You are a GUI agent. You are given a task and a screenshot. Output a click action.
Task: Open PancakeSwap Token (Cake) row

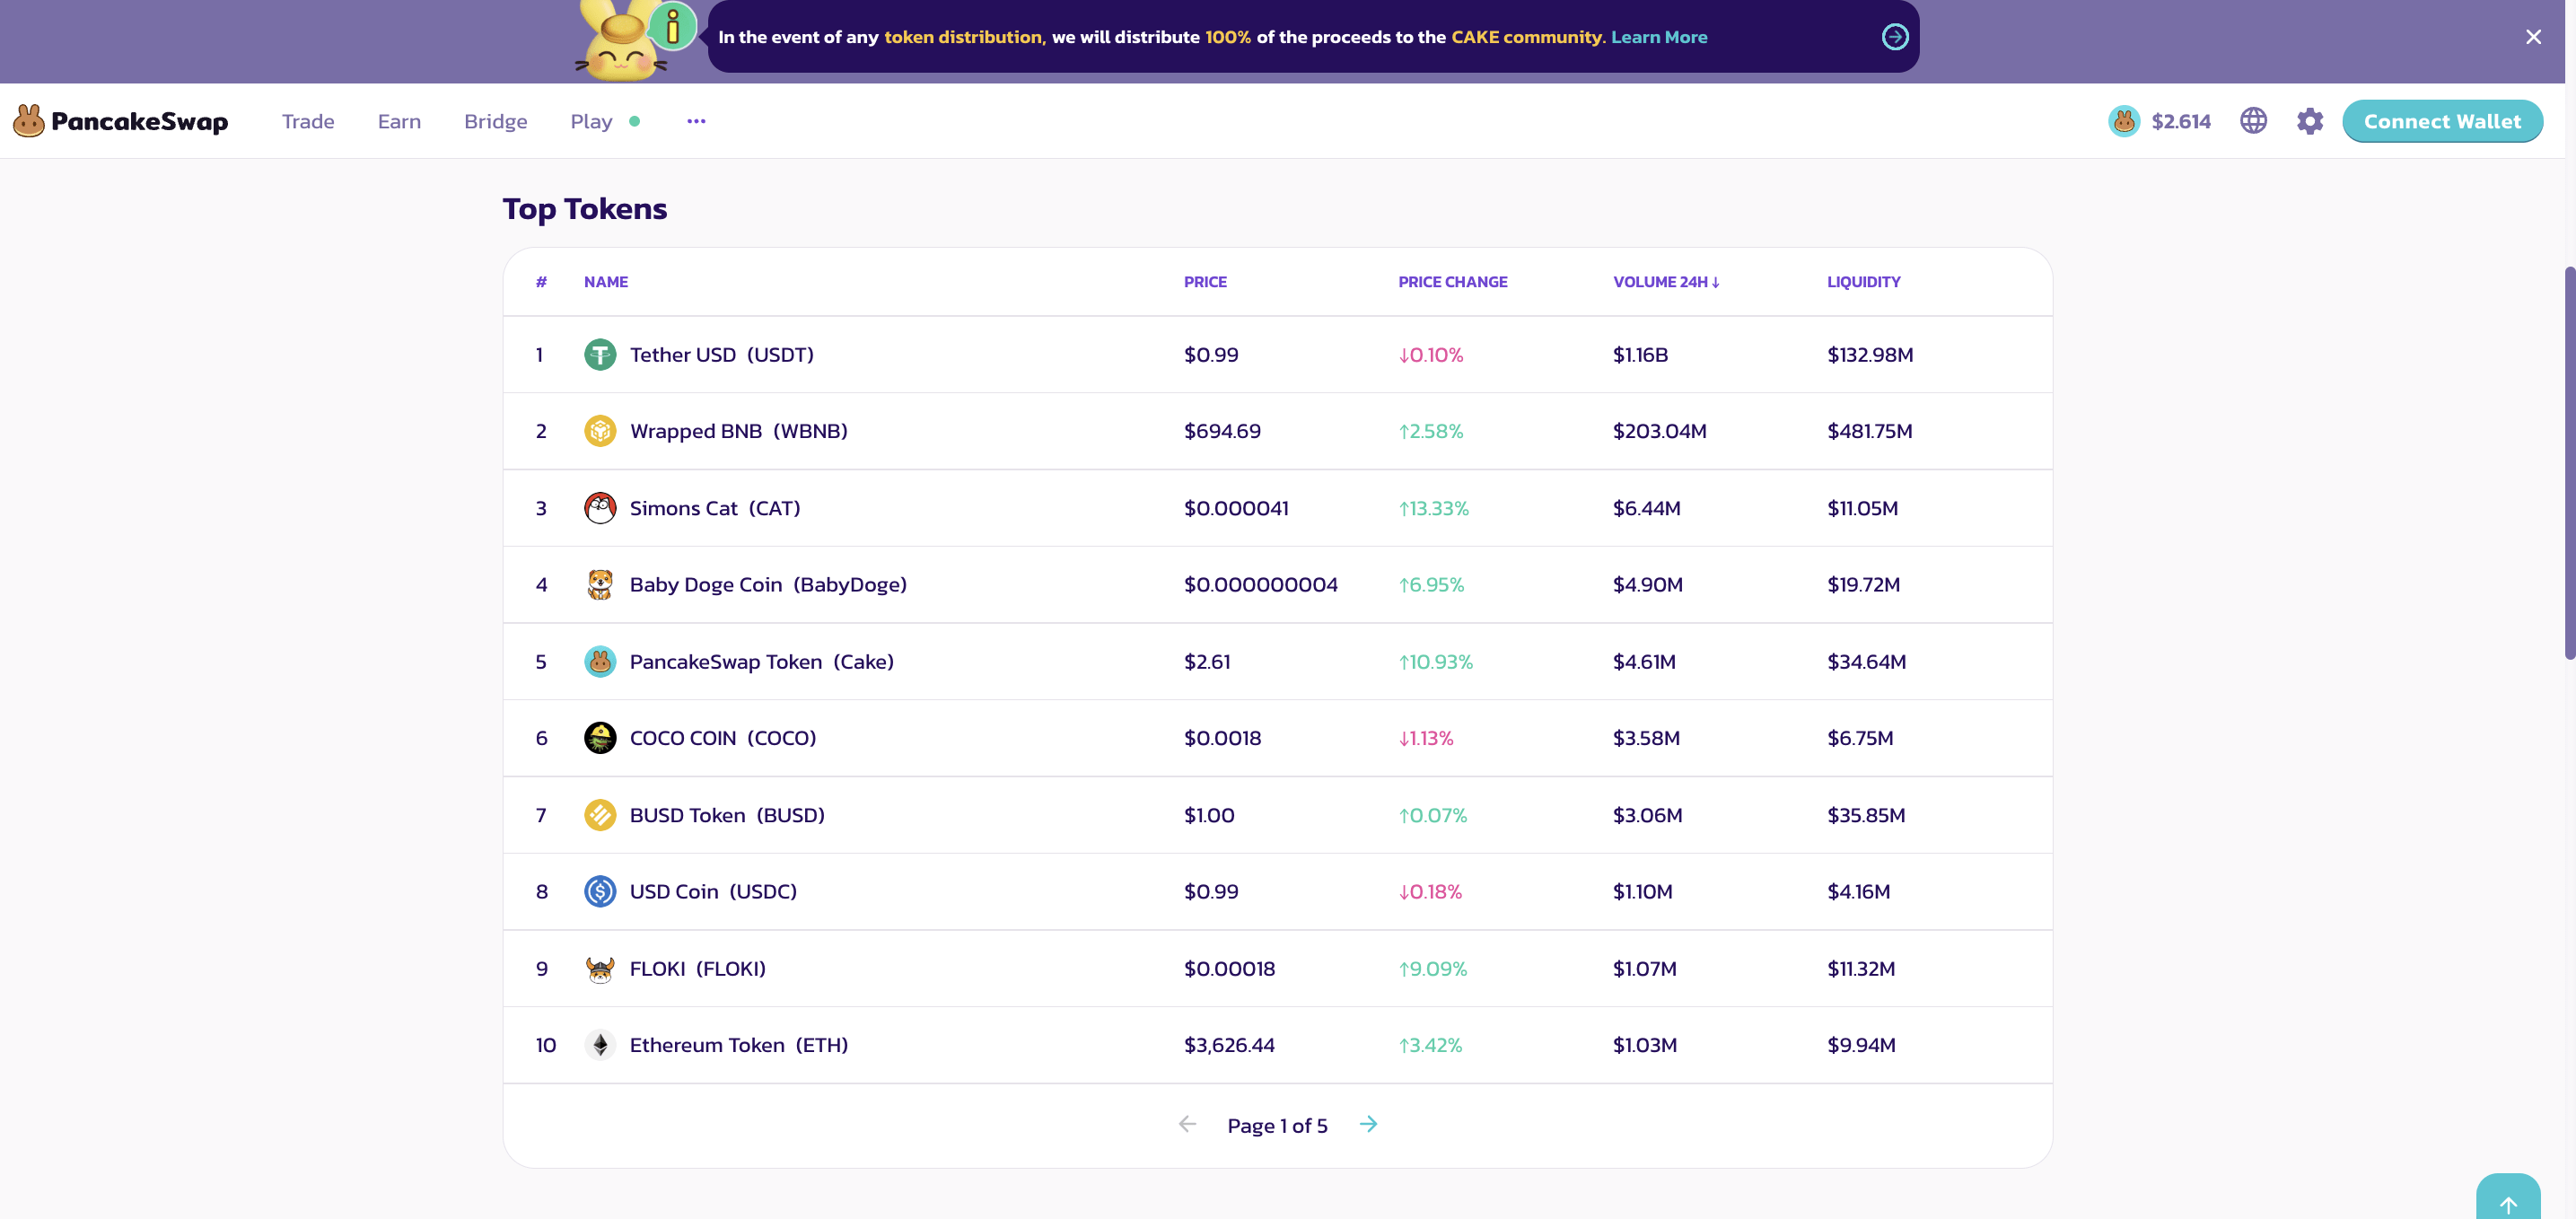(x=1277, y=661)
